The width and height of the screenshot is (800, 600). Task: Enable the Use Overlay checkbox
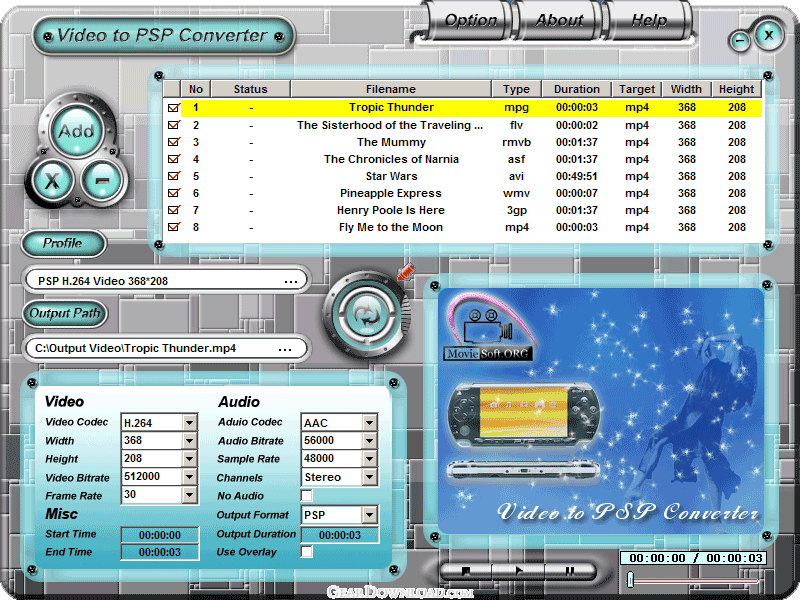point(307,552)
